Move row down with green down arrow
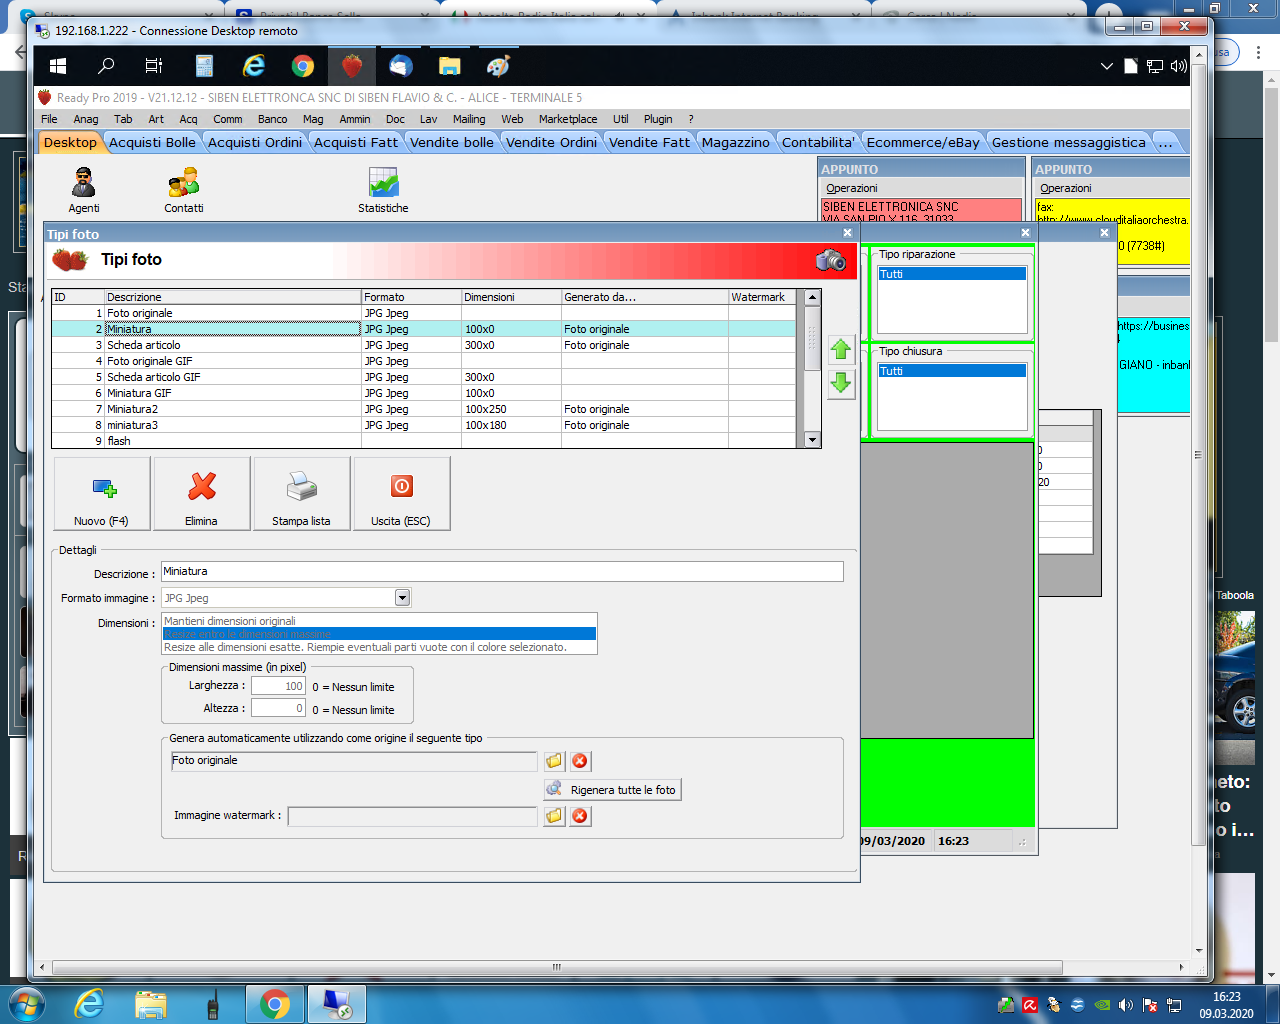Screen dimensions: 1280x1024 tap(841, 383)
